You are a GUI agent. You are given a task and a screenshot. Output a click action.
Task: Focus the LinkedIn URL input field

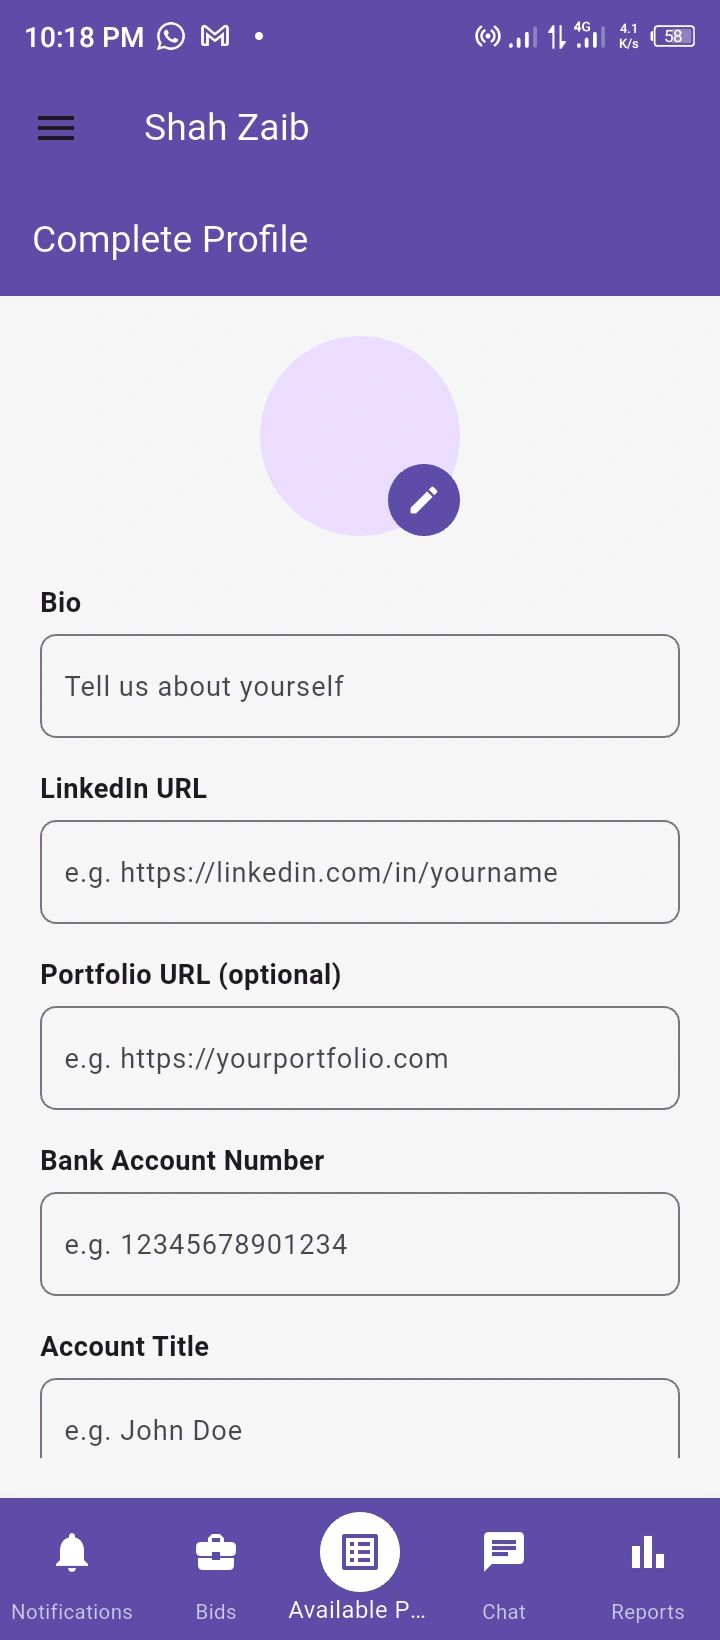click(x=360, y=872)
